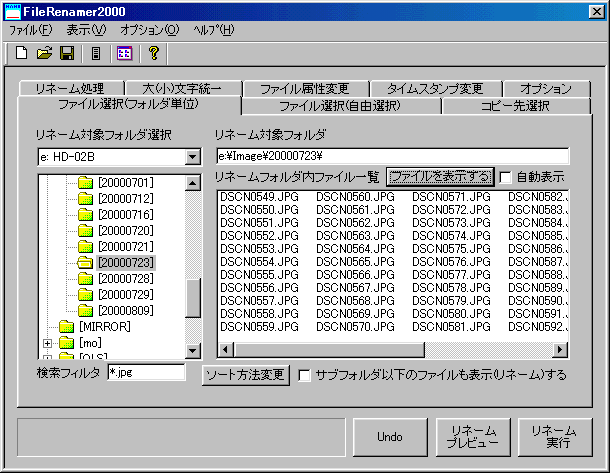Click the リネームプレビュー button

click(x=473, y=437)
